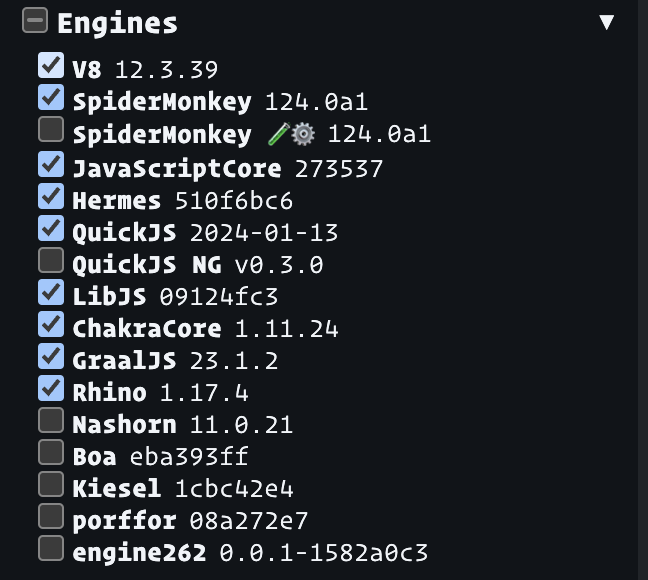The image size is (648, 580).
Task: Click the porffor label text
Action: click(x=124, y=522)
